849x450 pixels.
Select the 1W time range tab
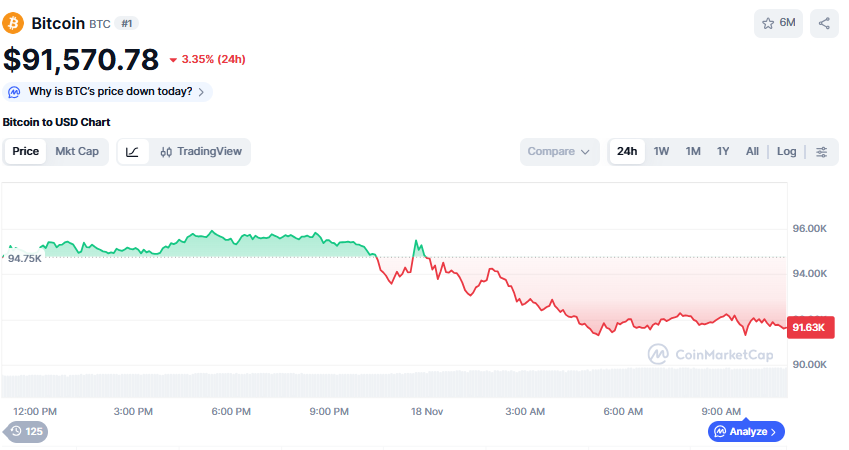pos(661,152)
